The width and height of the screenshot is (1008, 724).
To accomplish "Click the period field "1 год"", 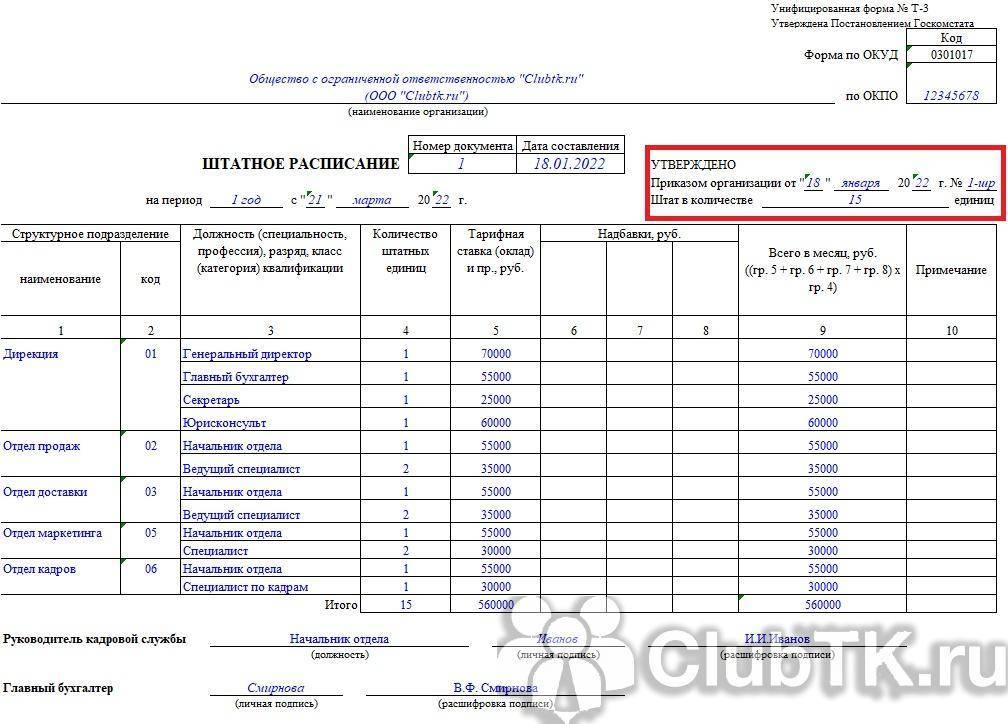I will [x=246, y=200].
